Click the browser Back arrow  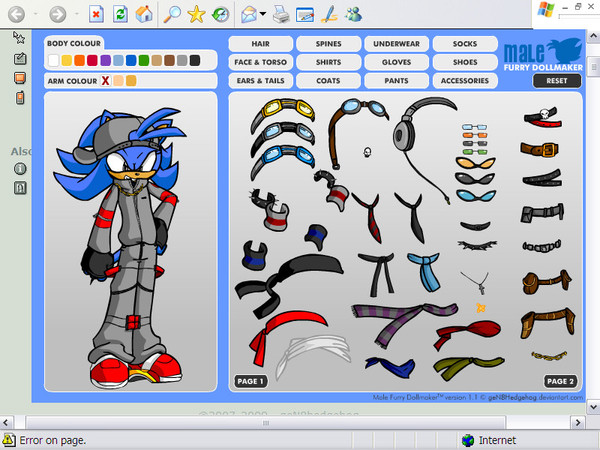[x=16, y=15]
